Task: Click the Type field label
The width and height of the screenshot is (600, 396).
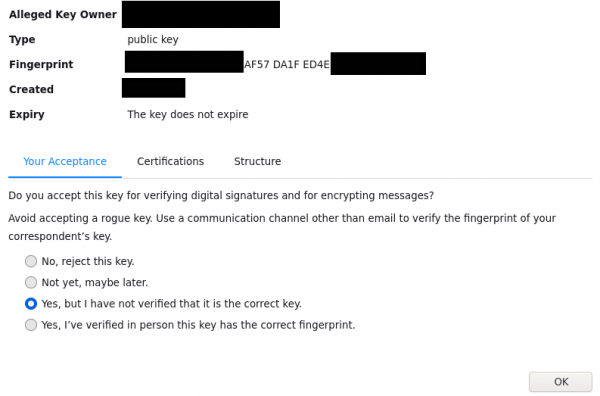Action: (x=22, y=39)
